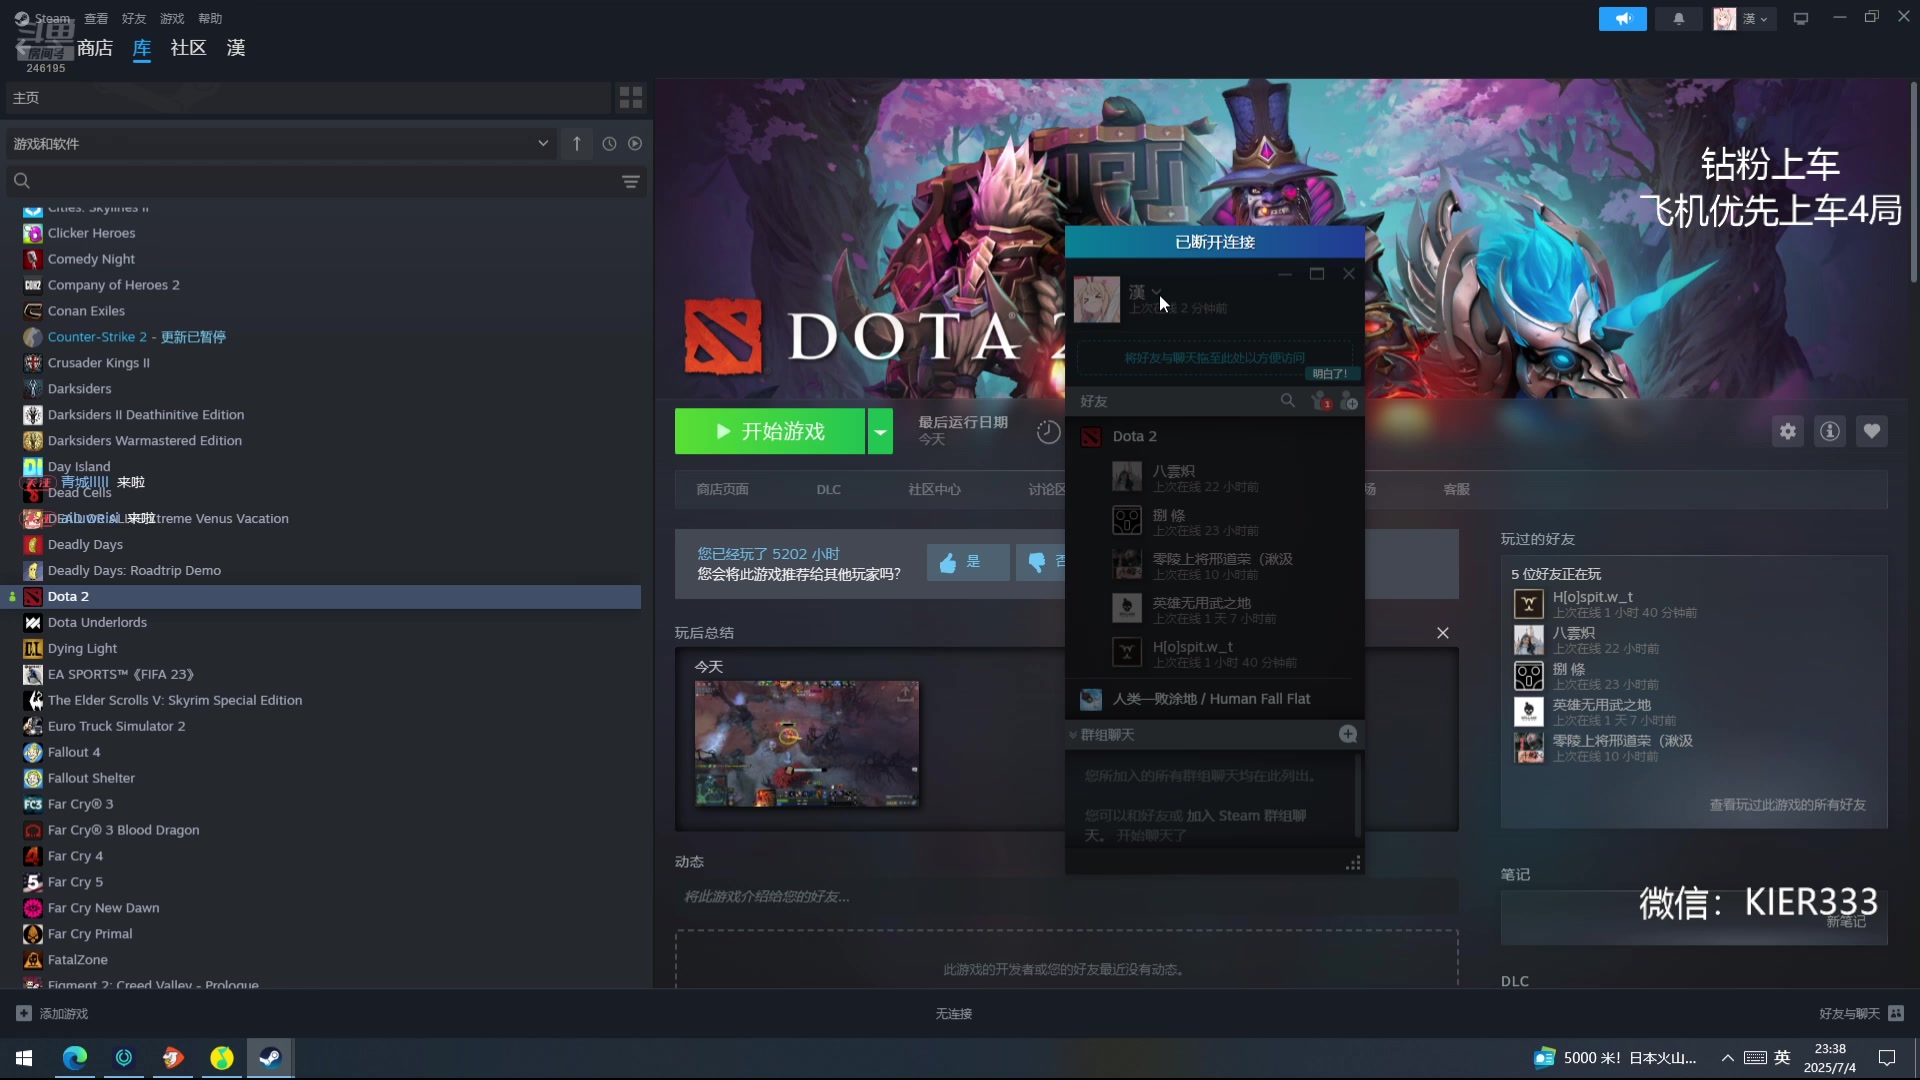The width and height of the screenshot is (1920, 1080).
Task: Create new group chat plus icon
Action: [1348, 734]
